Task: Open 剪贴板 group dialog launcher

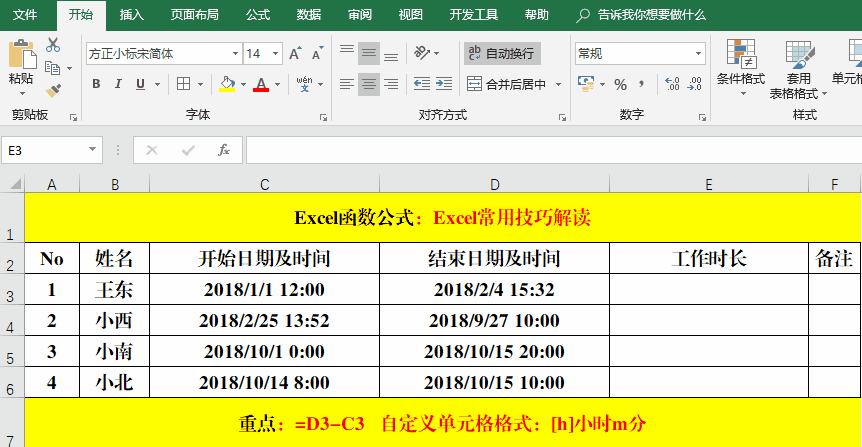Action: tap(73, 117)
